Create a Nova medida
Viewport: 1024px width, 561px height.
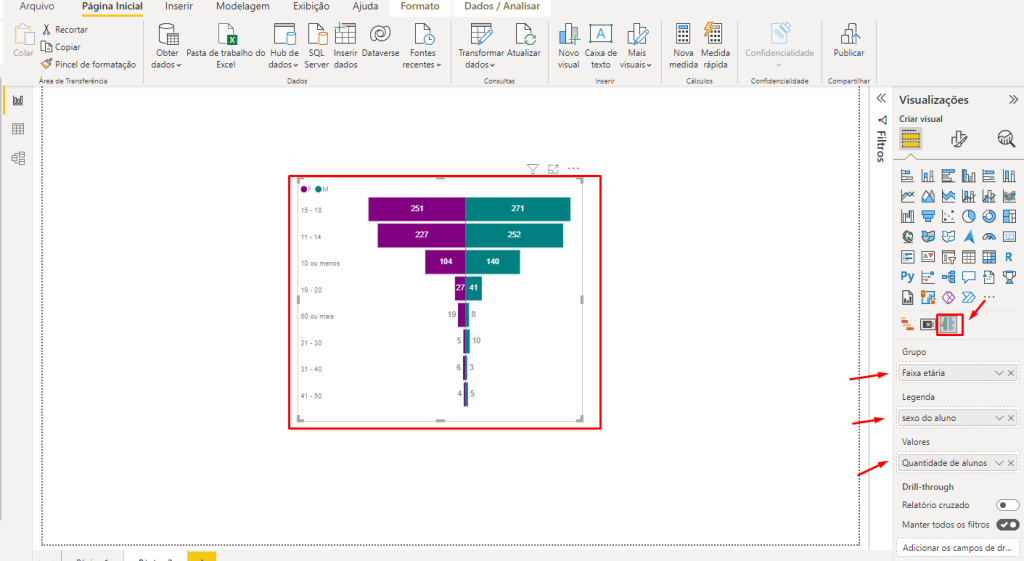684,35
